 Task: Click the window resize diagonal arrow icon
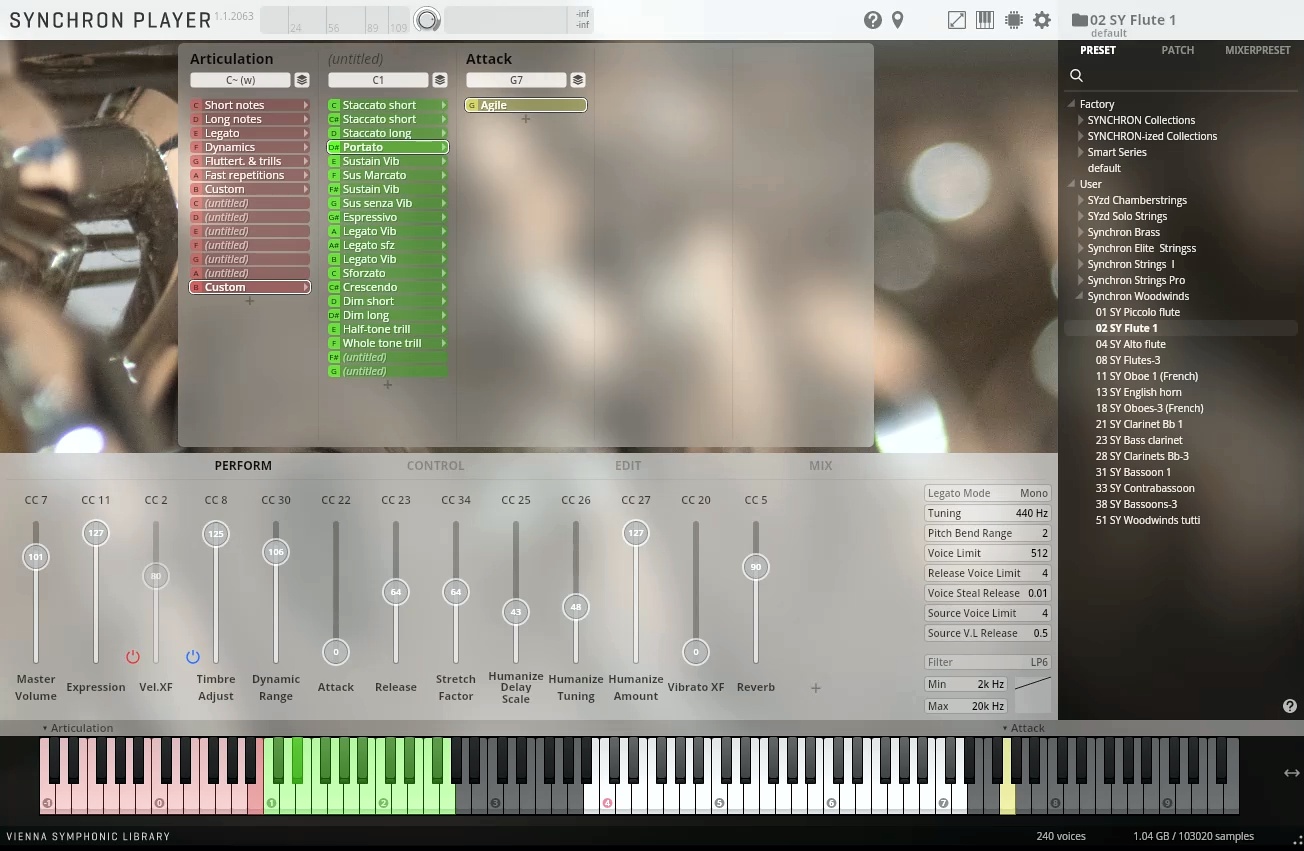[956, 20]
